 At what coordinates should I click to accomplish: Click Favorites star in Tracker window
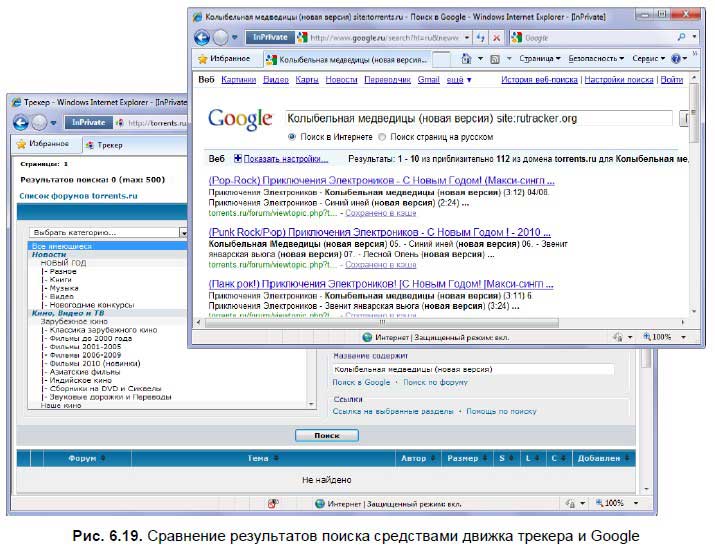coord(21,144)
